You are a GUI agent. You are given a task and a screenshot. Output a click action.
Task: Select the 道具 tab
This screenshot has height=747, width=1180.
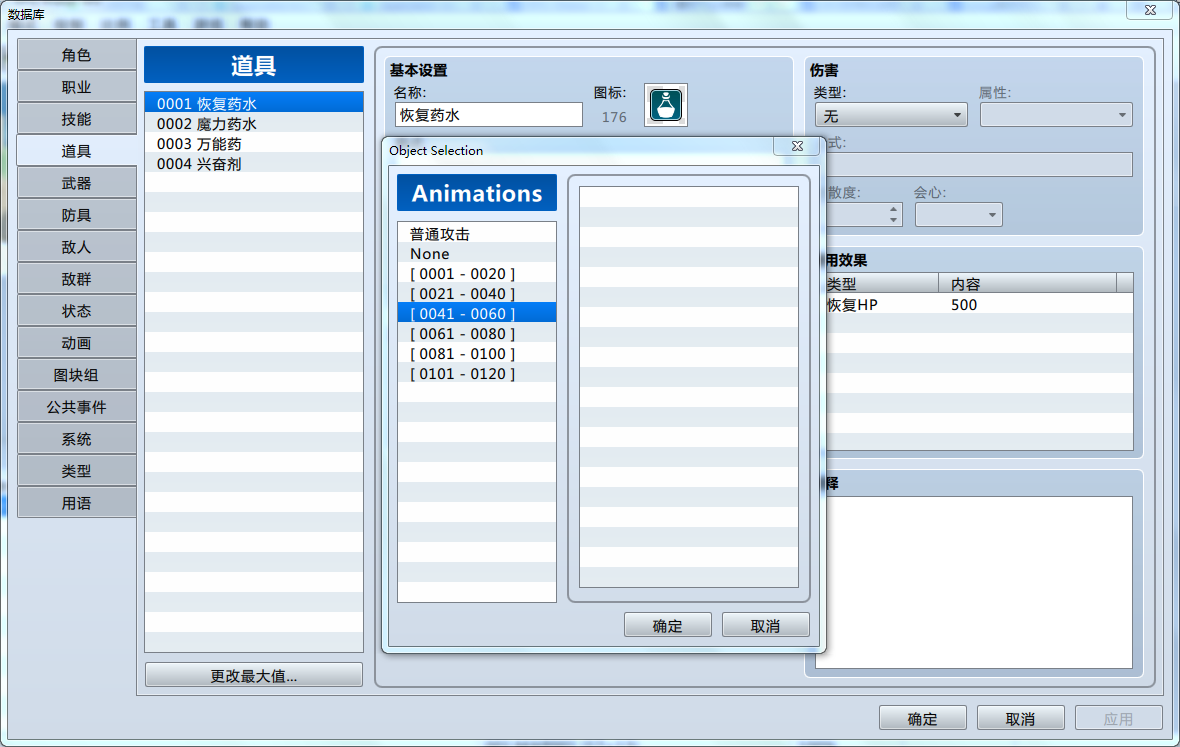(x=77, y=151)
